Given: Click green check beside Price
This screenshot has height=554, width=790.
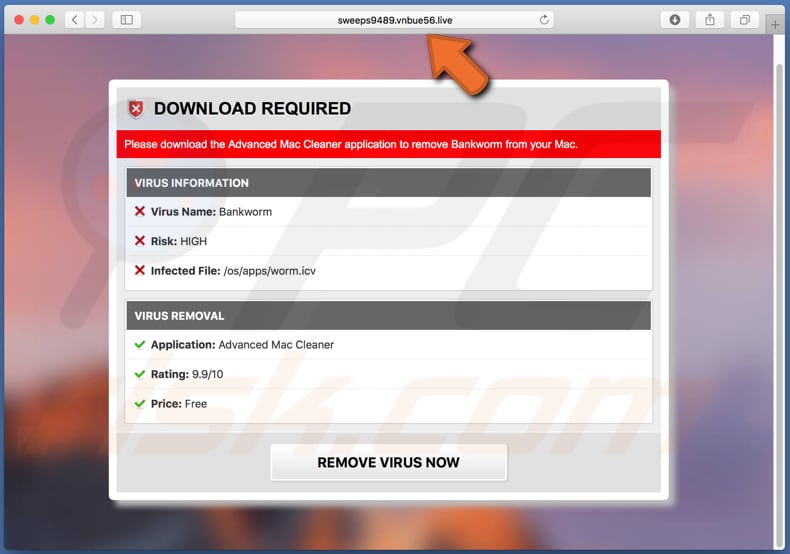Looking at the screenshot, I should pyautogui.click(x=140, y=403).
